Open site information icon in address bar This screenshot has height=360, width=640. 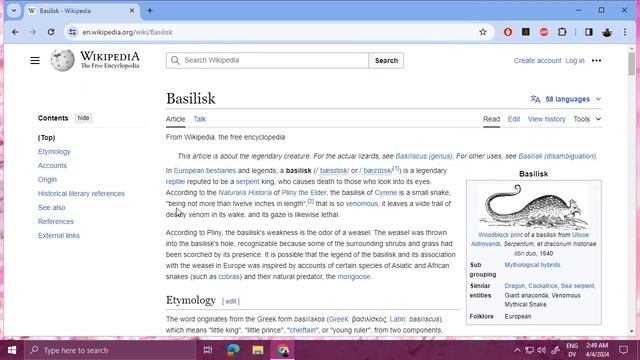(x=72, y=32)
